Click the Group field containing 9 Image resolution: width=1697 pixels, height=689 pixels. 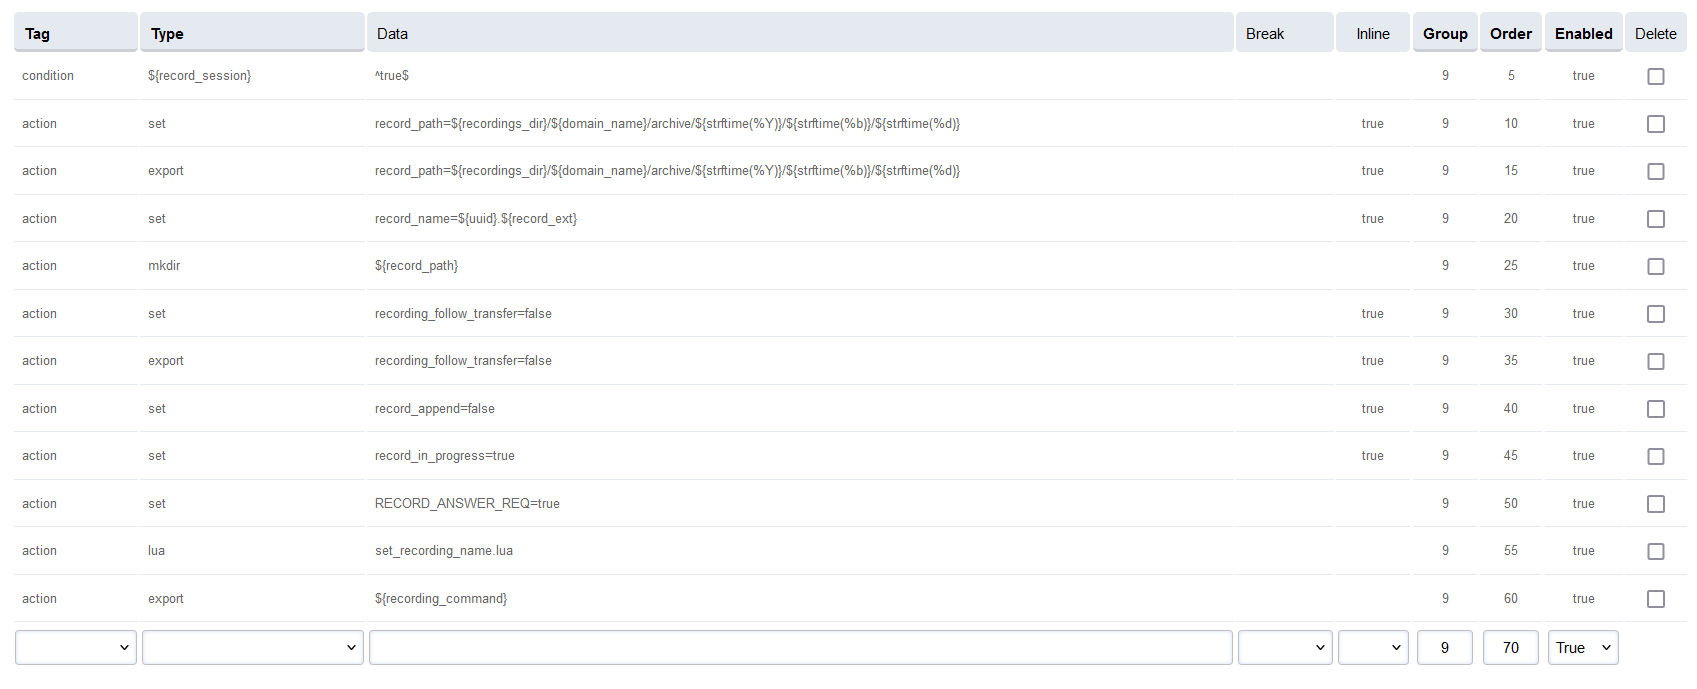tap(1444, 648)
